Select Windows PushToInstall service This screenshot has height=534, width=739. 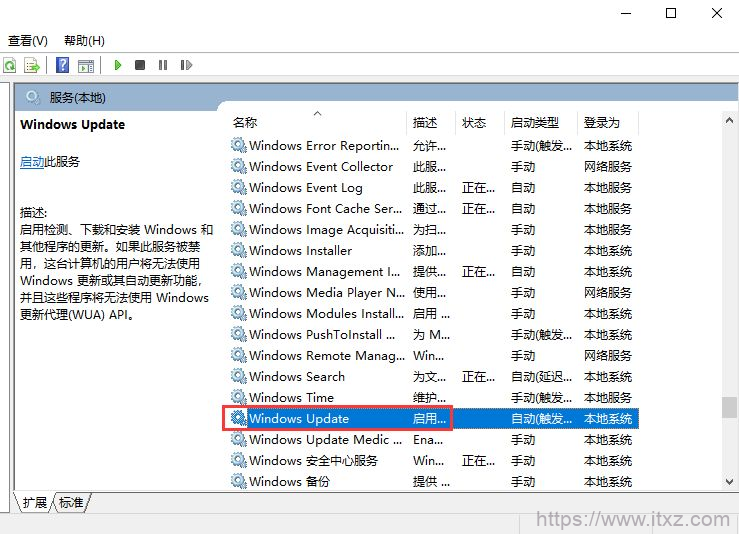(434, 335)
